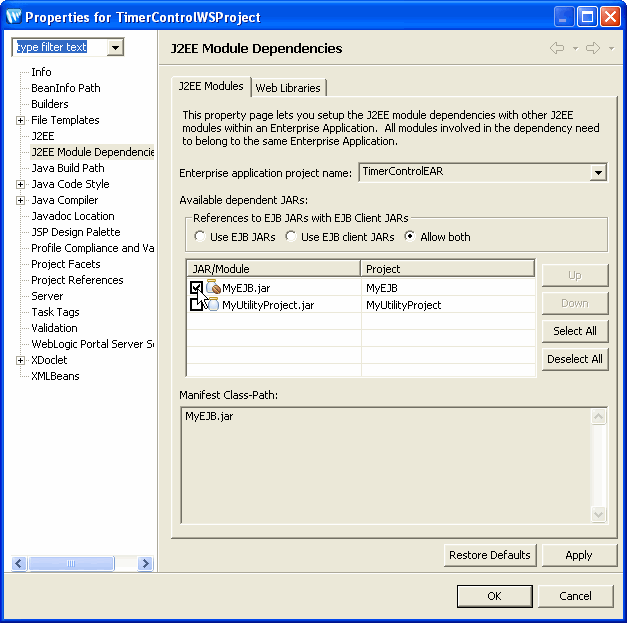Open the back history dropdown arrow

575,48
